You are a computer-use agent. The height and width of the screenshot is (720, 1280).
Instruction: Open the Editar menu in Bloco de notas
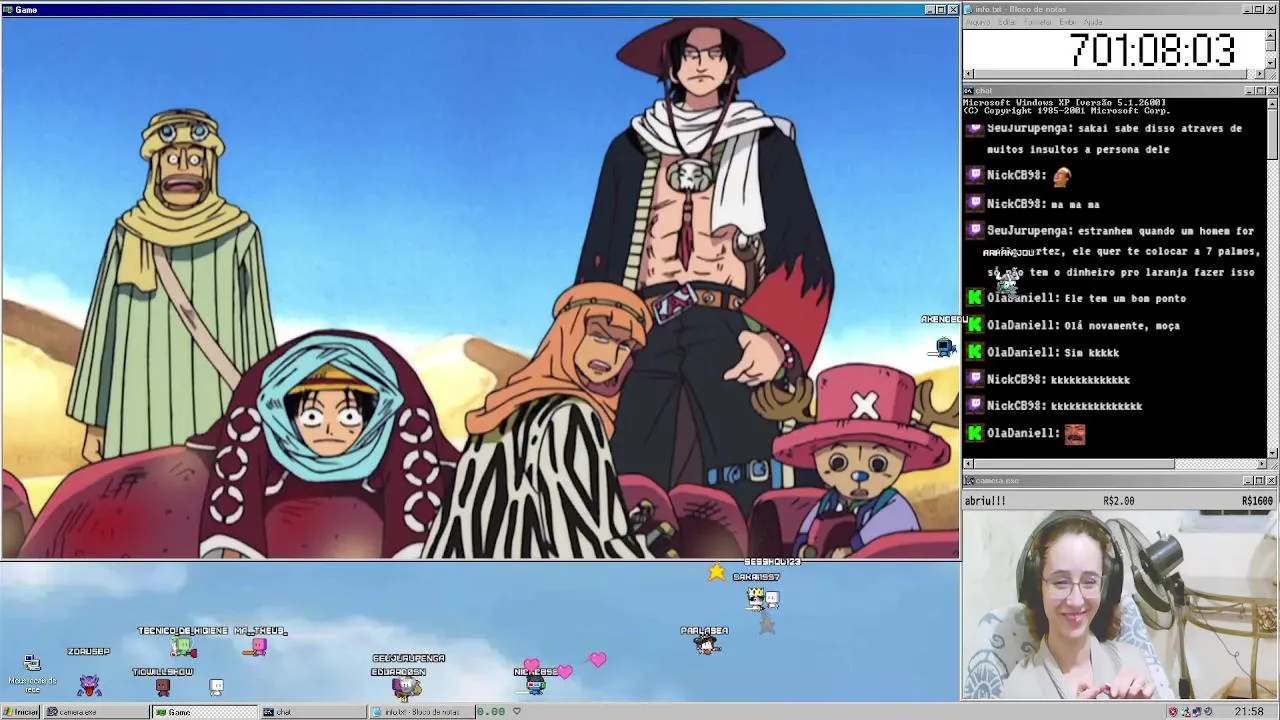pos(1007,22)
